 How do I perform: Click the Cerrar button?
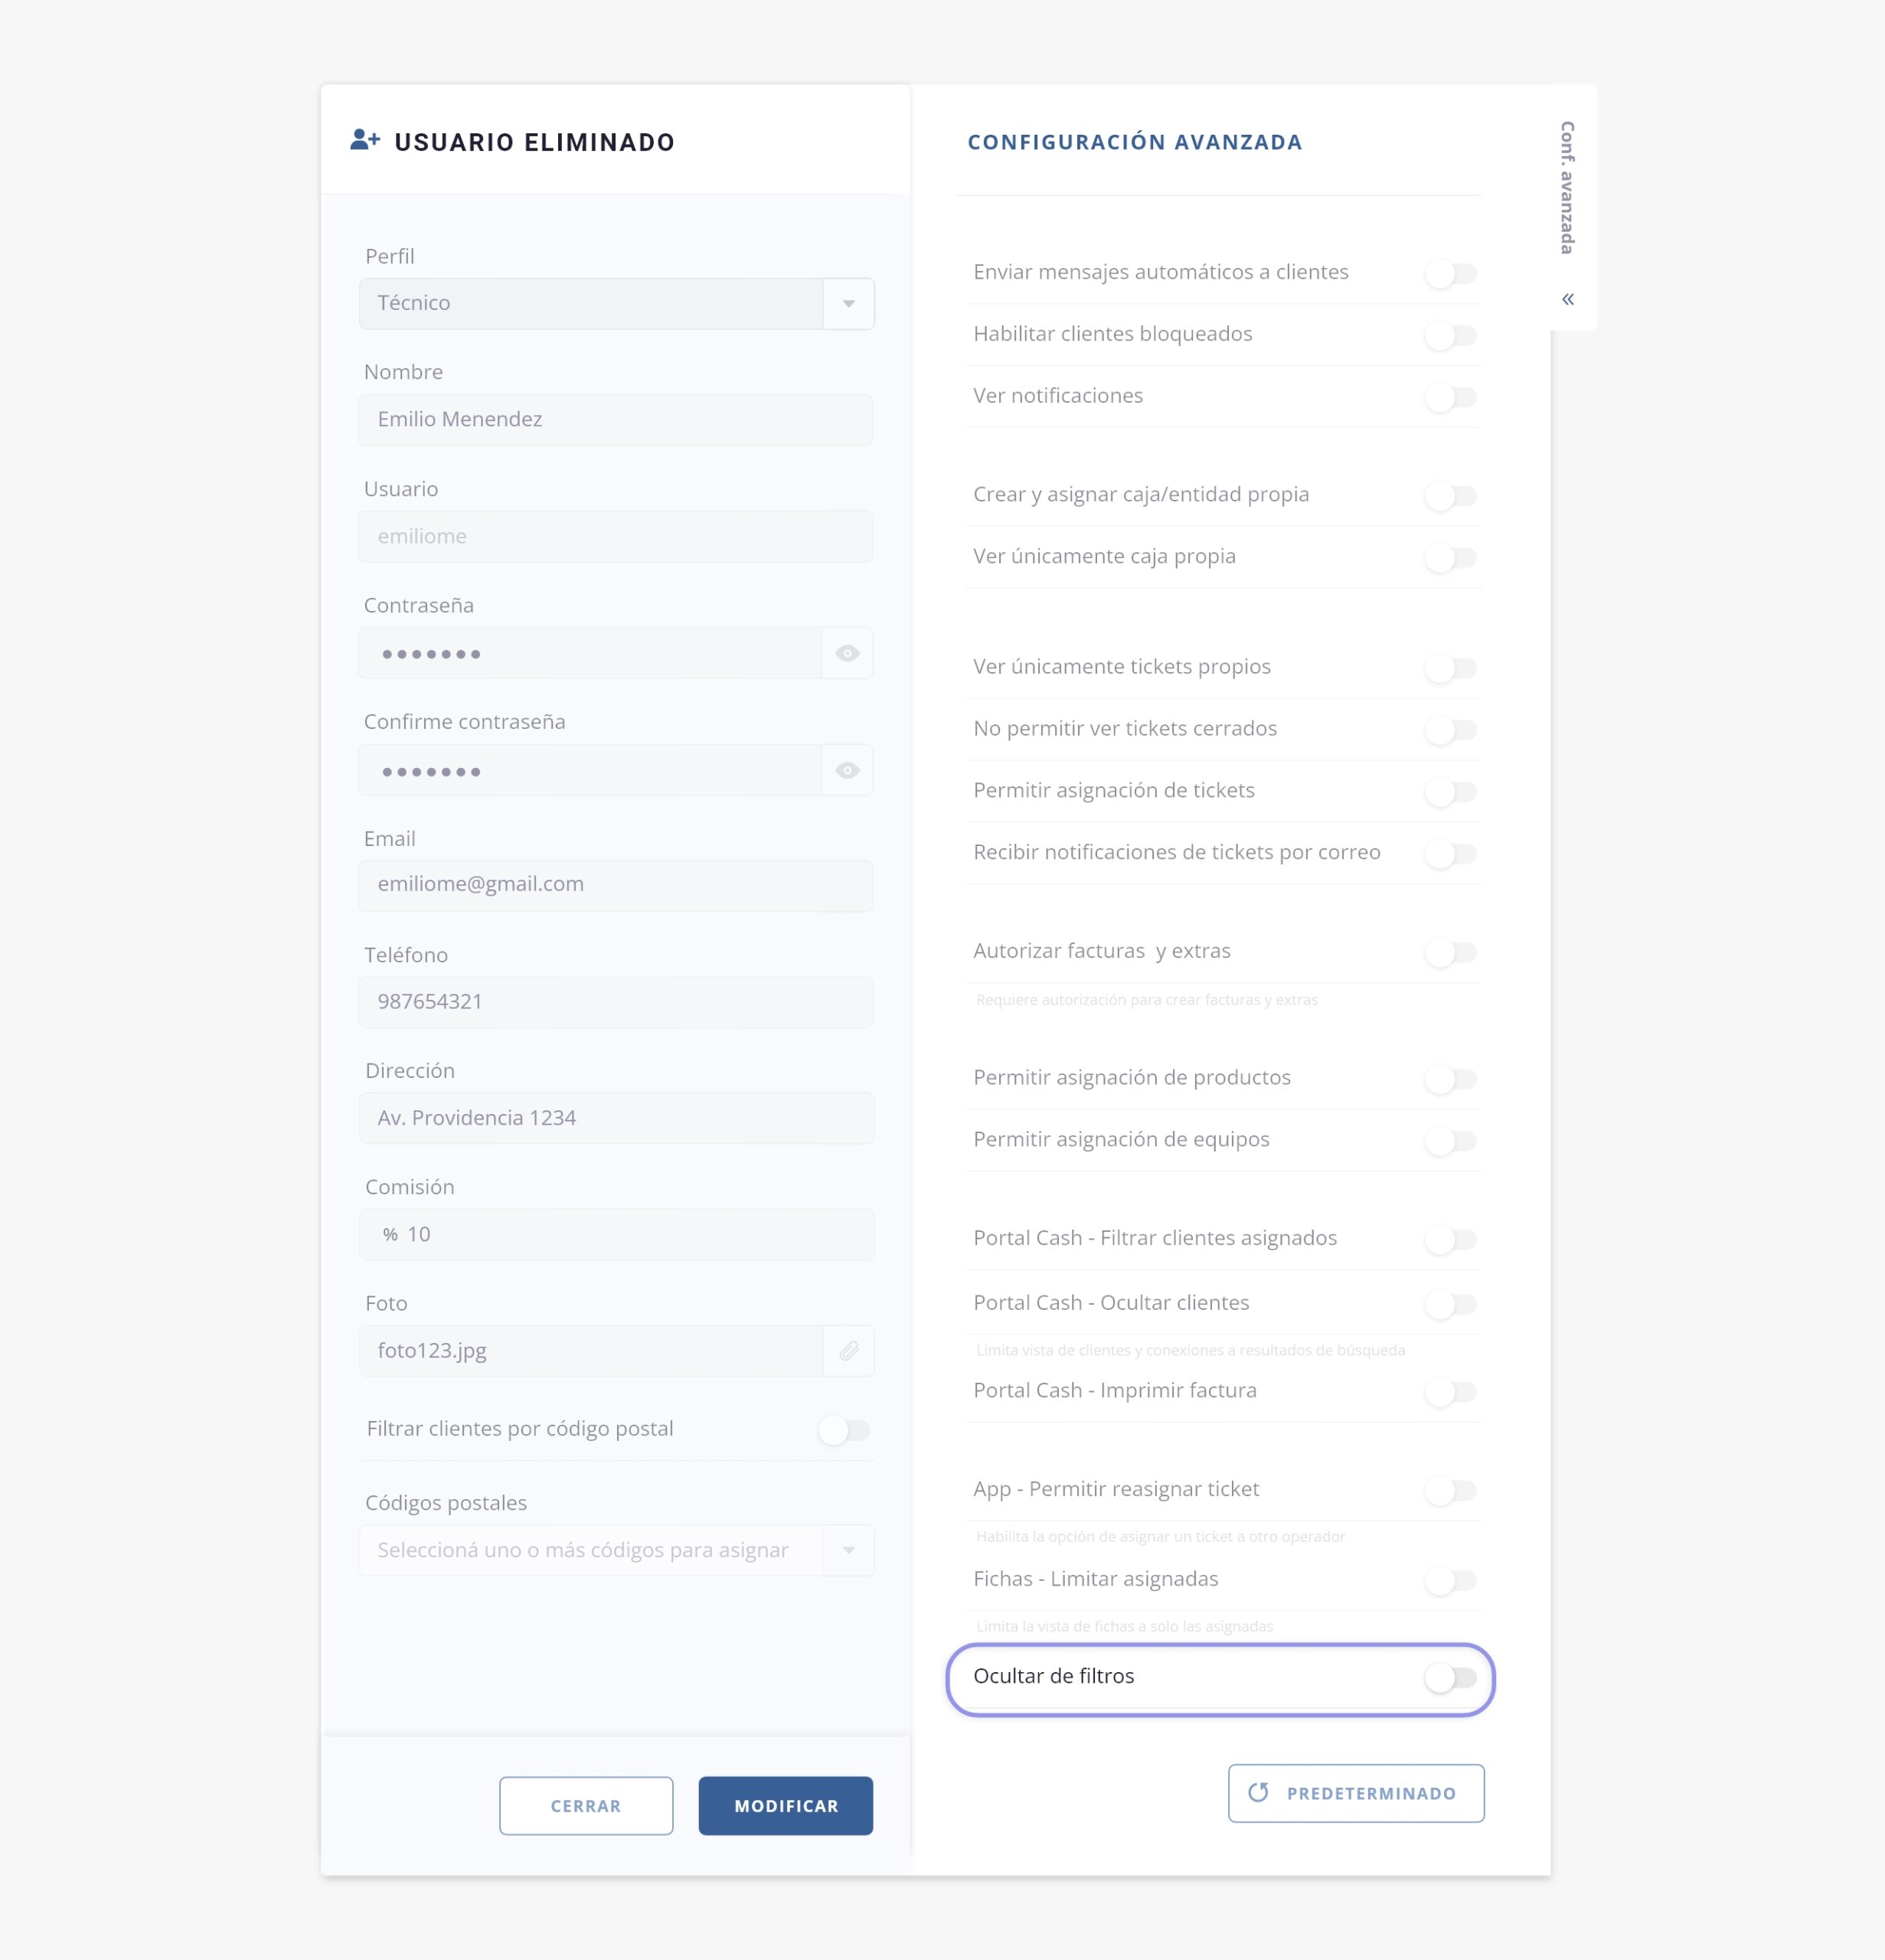(x=586, y=1806)
